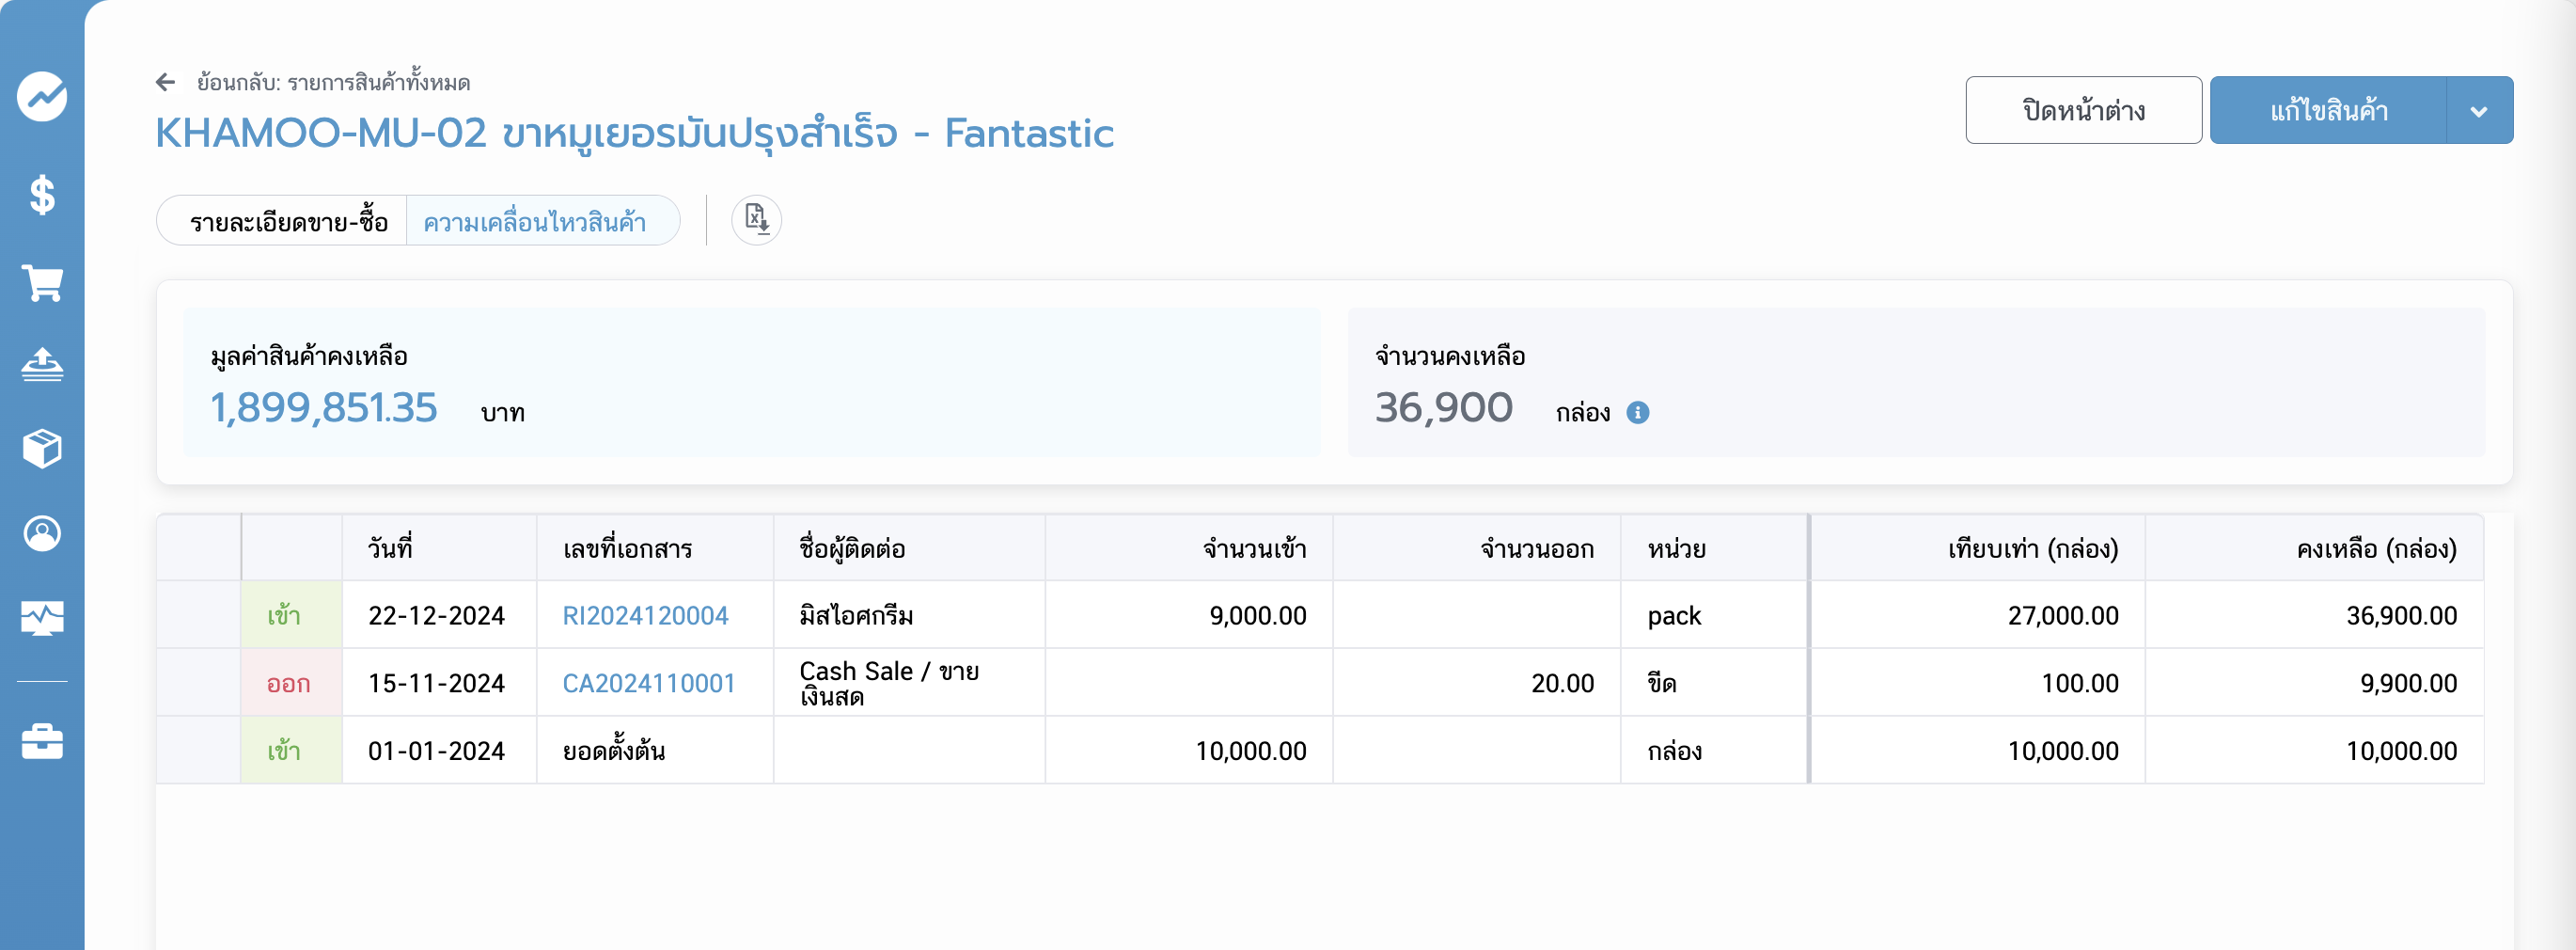2576x950 pixels.
Task: Click the info icon next to กล่อง
Action: pyautogui.click(x=1638, y=412)
